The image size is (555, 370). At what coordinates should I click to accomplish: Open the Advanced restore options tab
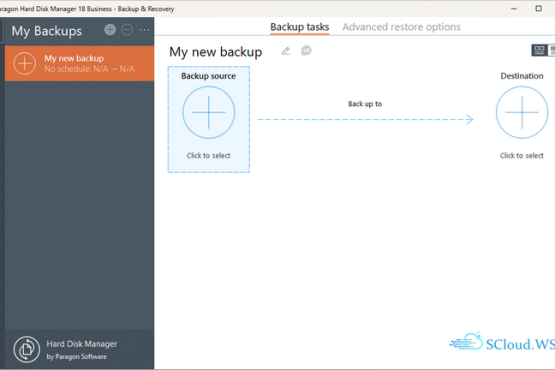(x=401, y=27)
